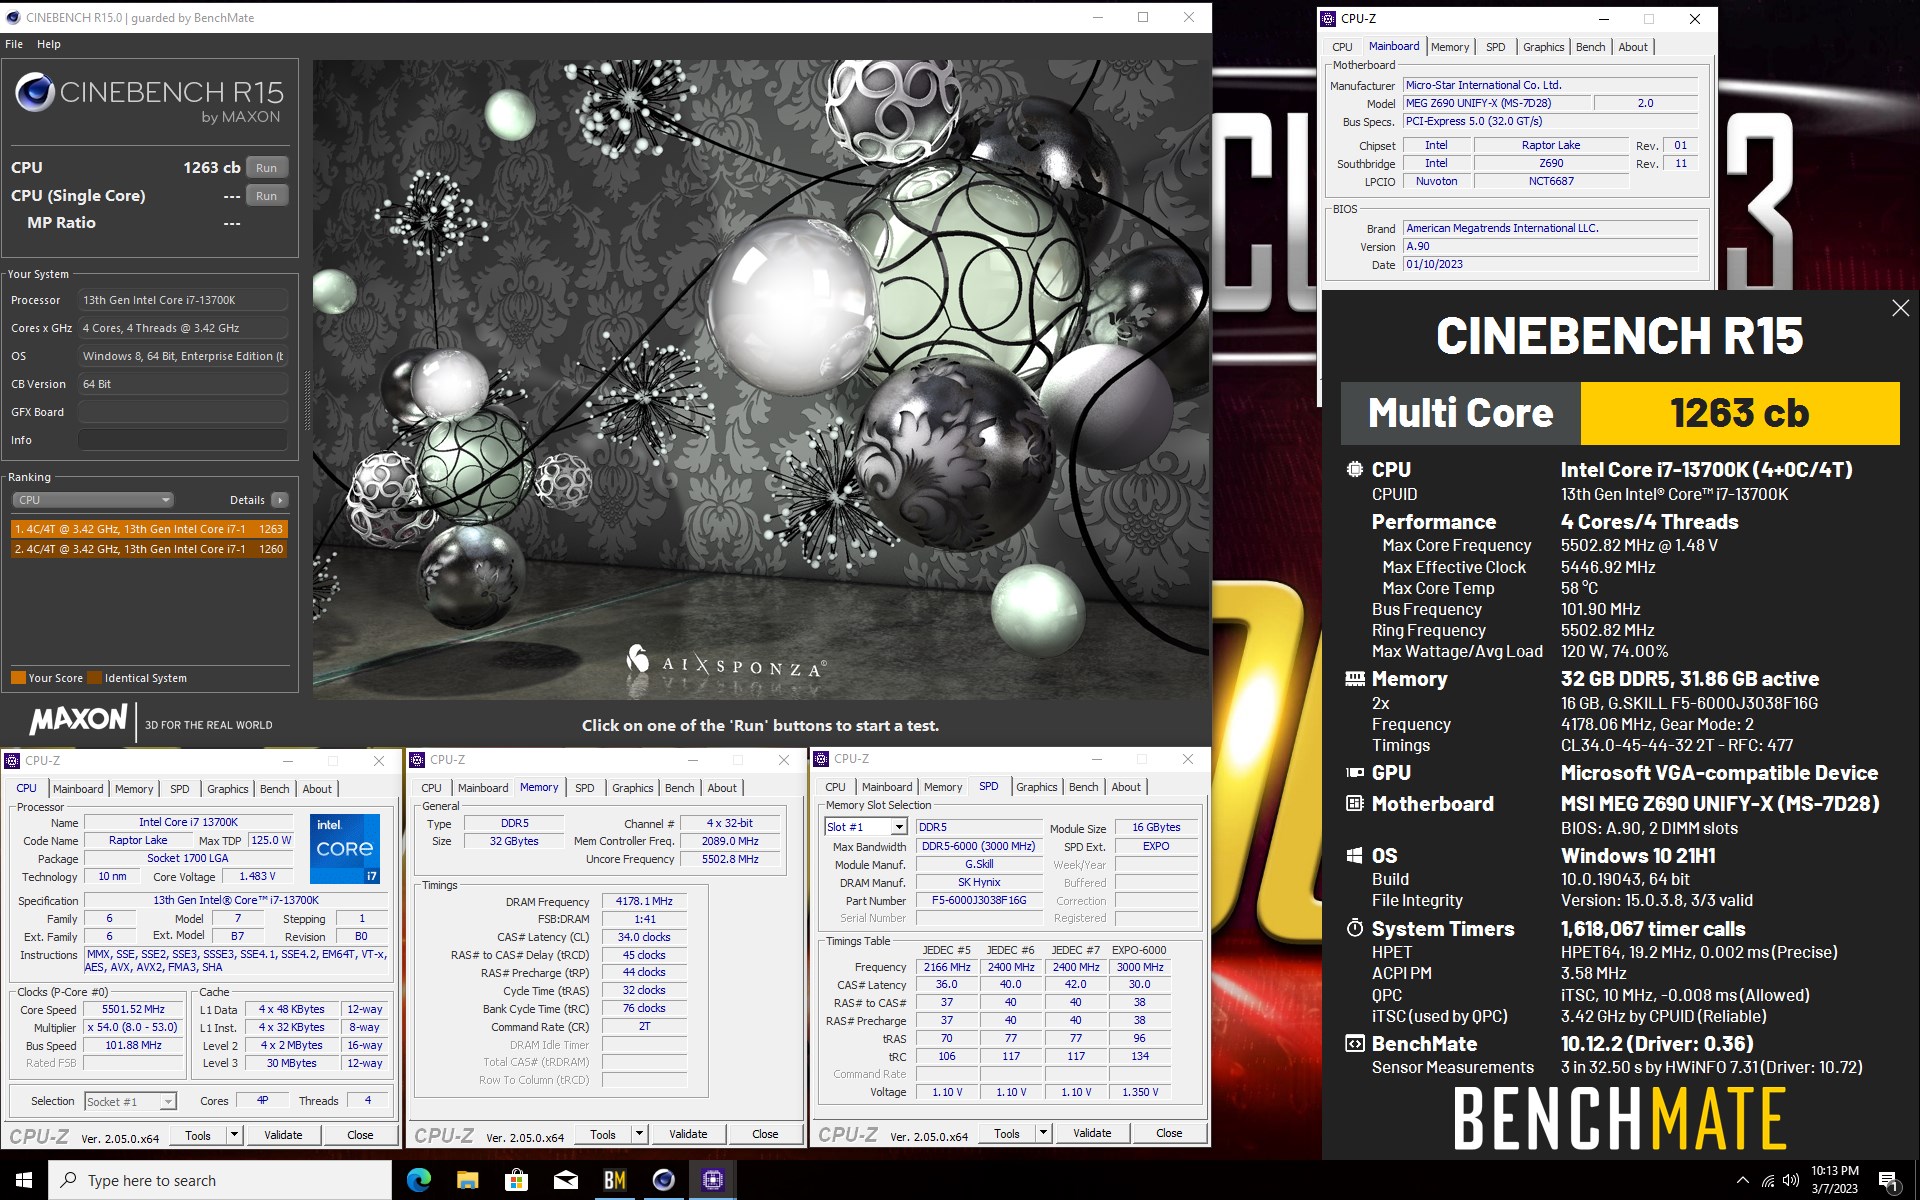Open Mainboard tab in the bottom-left CPU-Z window
Image resolution: width=1920 pixels, height=1200 pixels.
(x=78, y=789)
